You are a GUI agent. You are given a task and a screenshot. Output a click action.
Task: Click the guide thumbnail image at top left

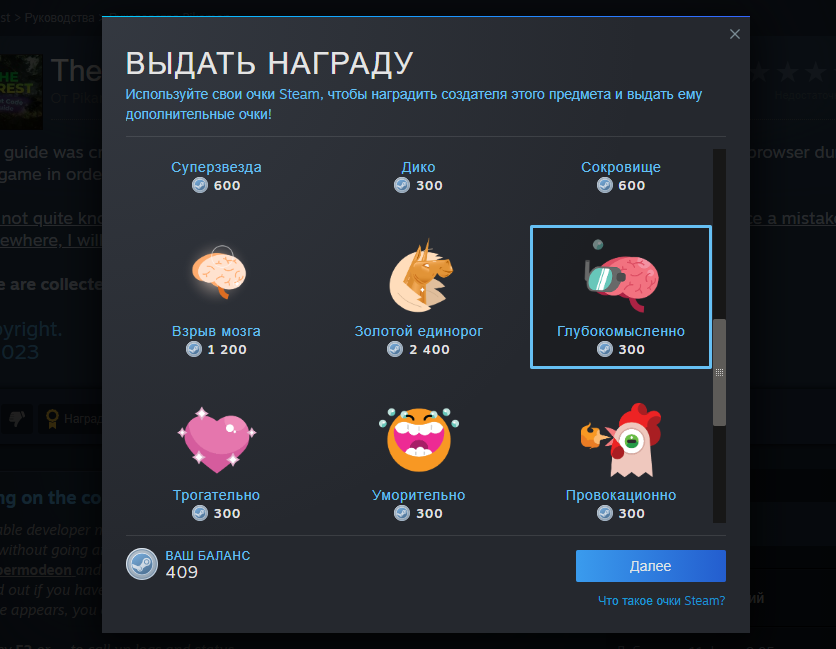tap(21, 92)
